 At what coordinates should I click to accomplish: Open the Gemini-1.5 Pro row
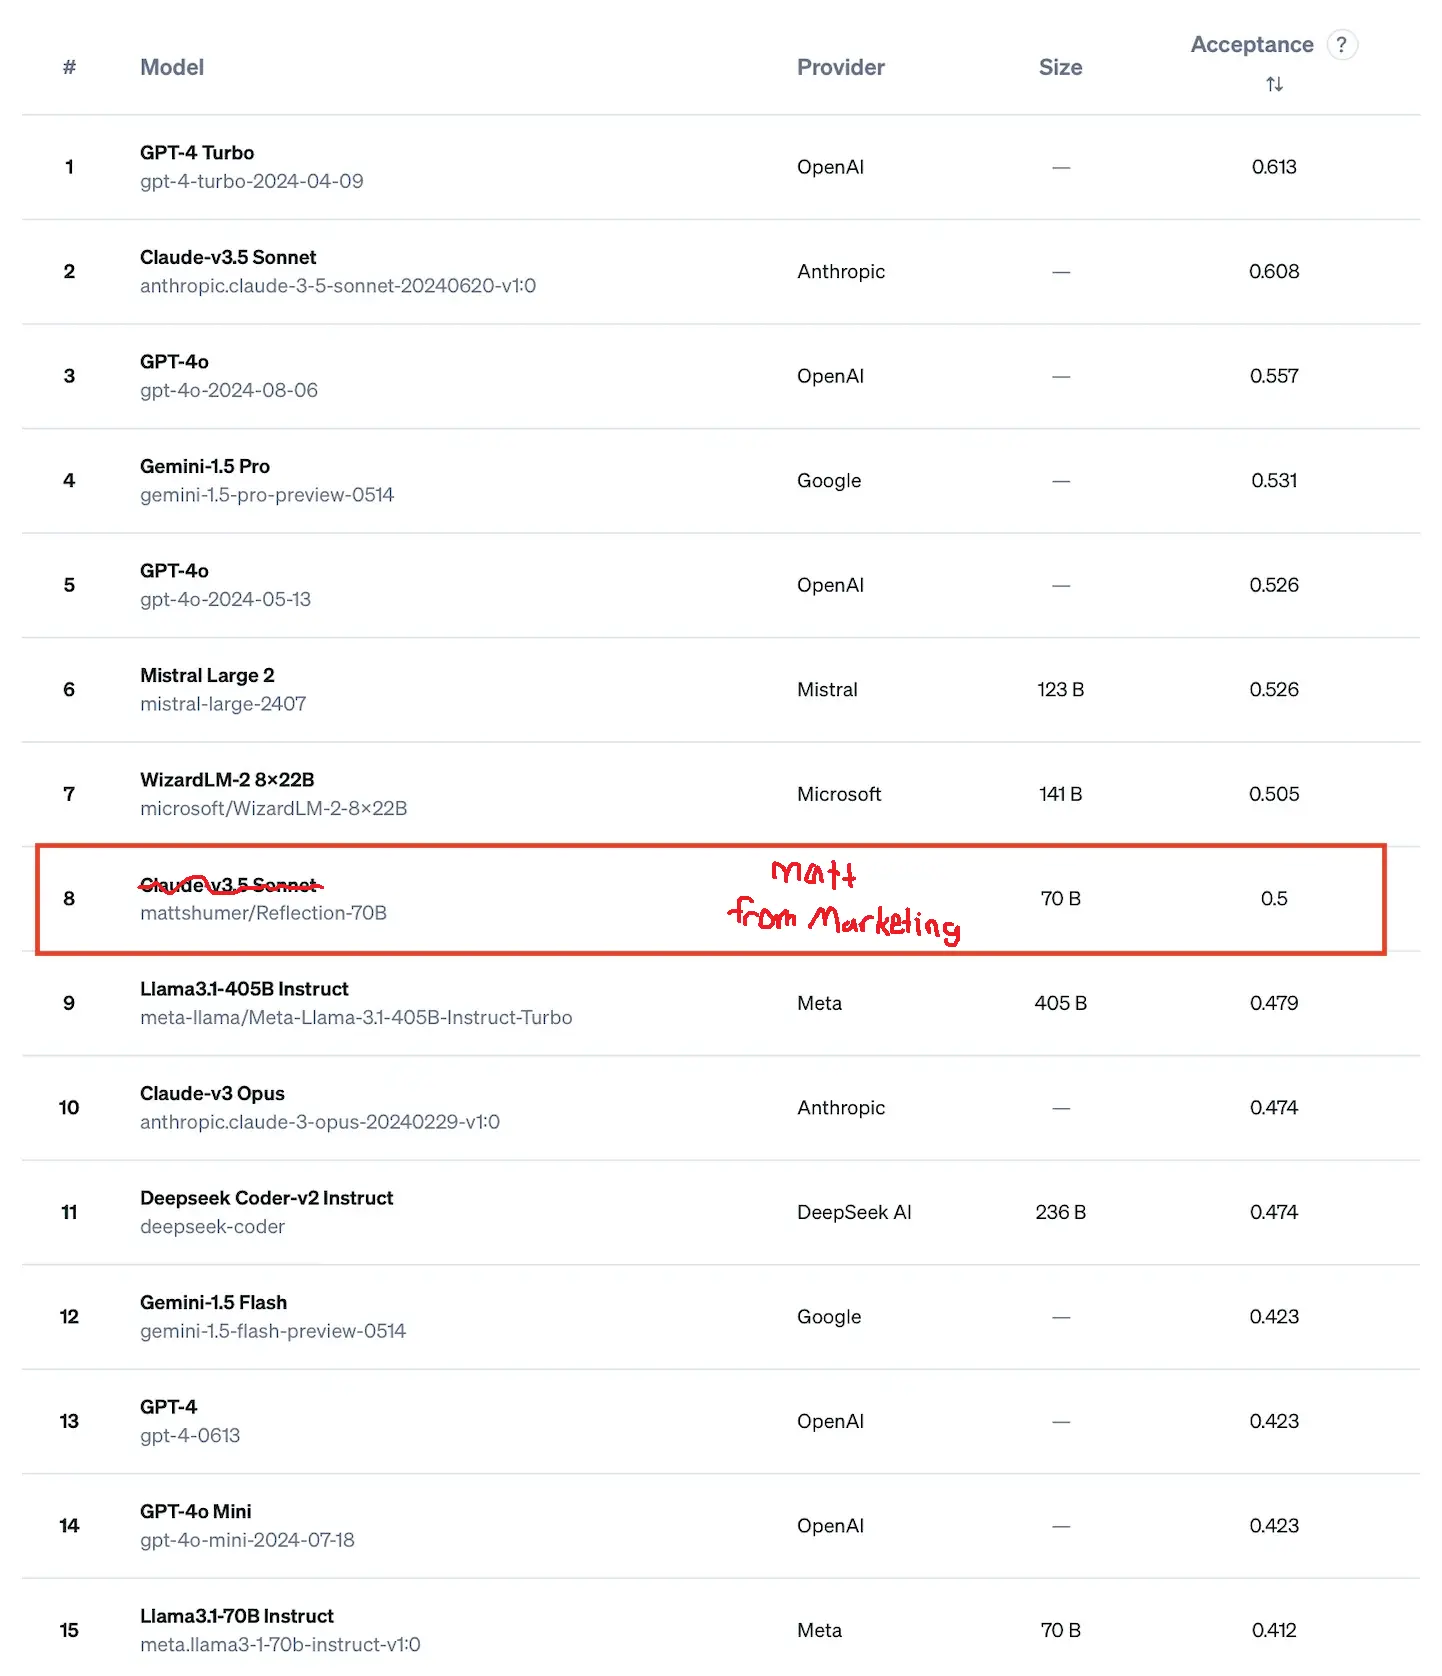(721, 481)
